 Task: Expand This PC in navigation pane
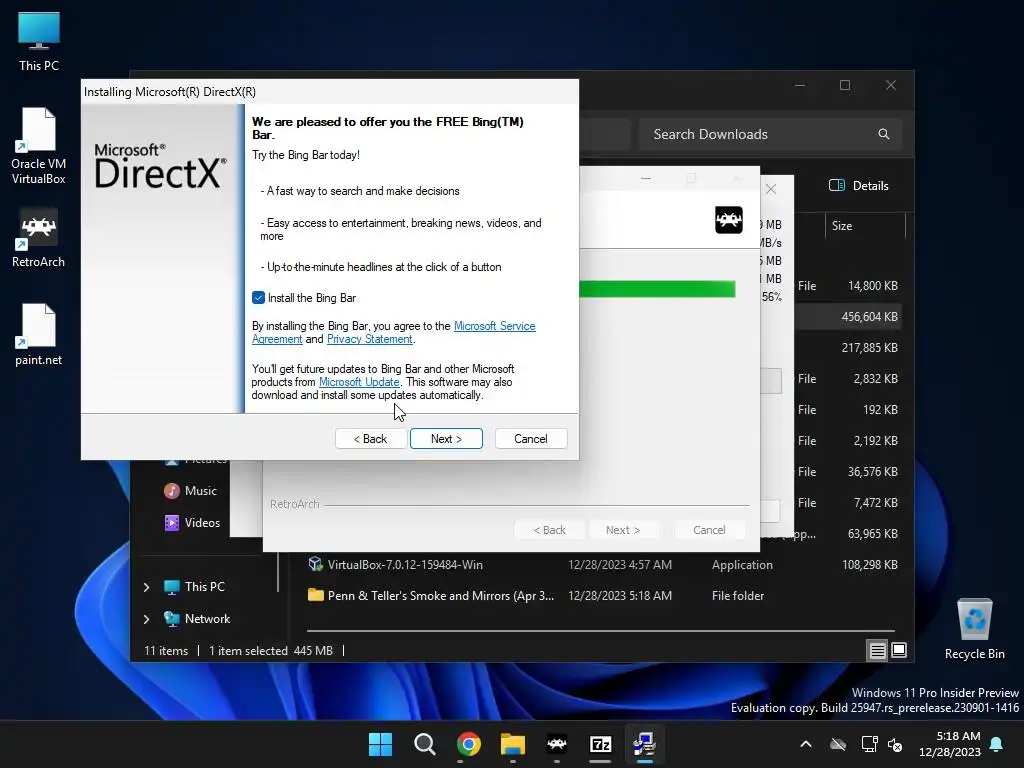(x=146, y=587)
